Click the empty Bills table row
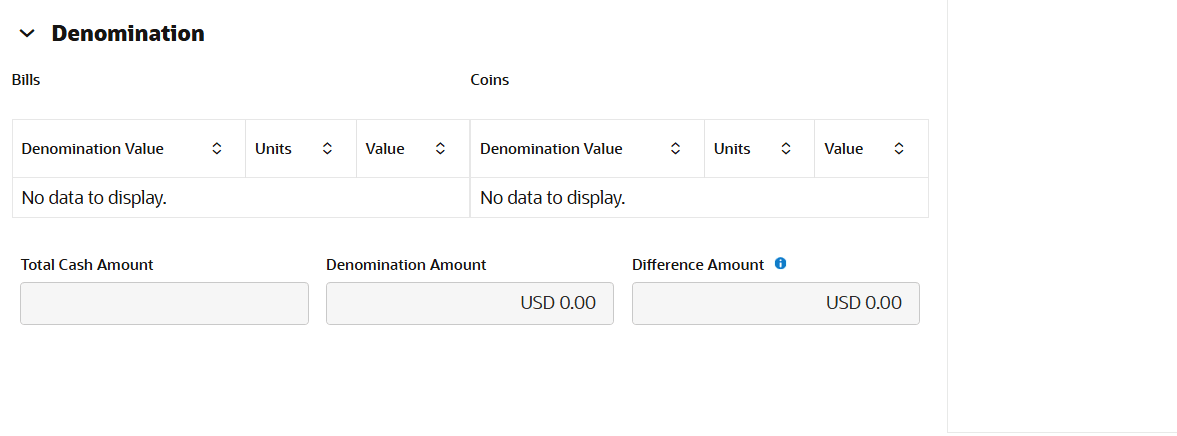Viewport: 1177px width, 436px height. [240, 198]
